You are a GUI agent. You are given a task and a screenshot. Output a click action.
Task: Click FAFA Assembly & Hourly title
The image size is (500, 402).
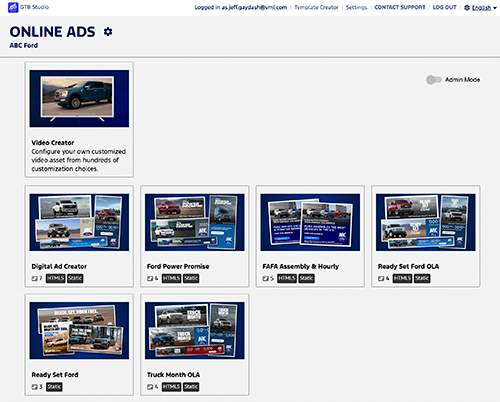tap(301, 266)
